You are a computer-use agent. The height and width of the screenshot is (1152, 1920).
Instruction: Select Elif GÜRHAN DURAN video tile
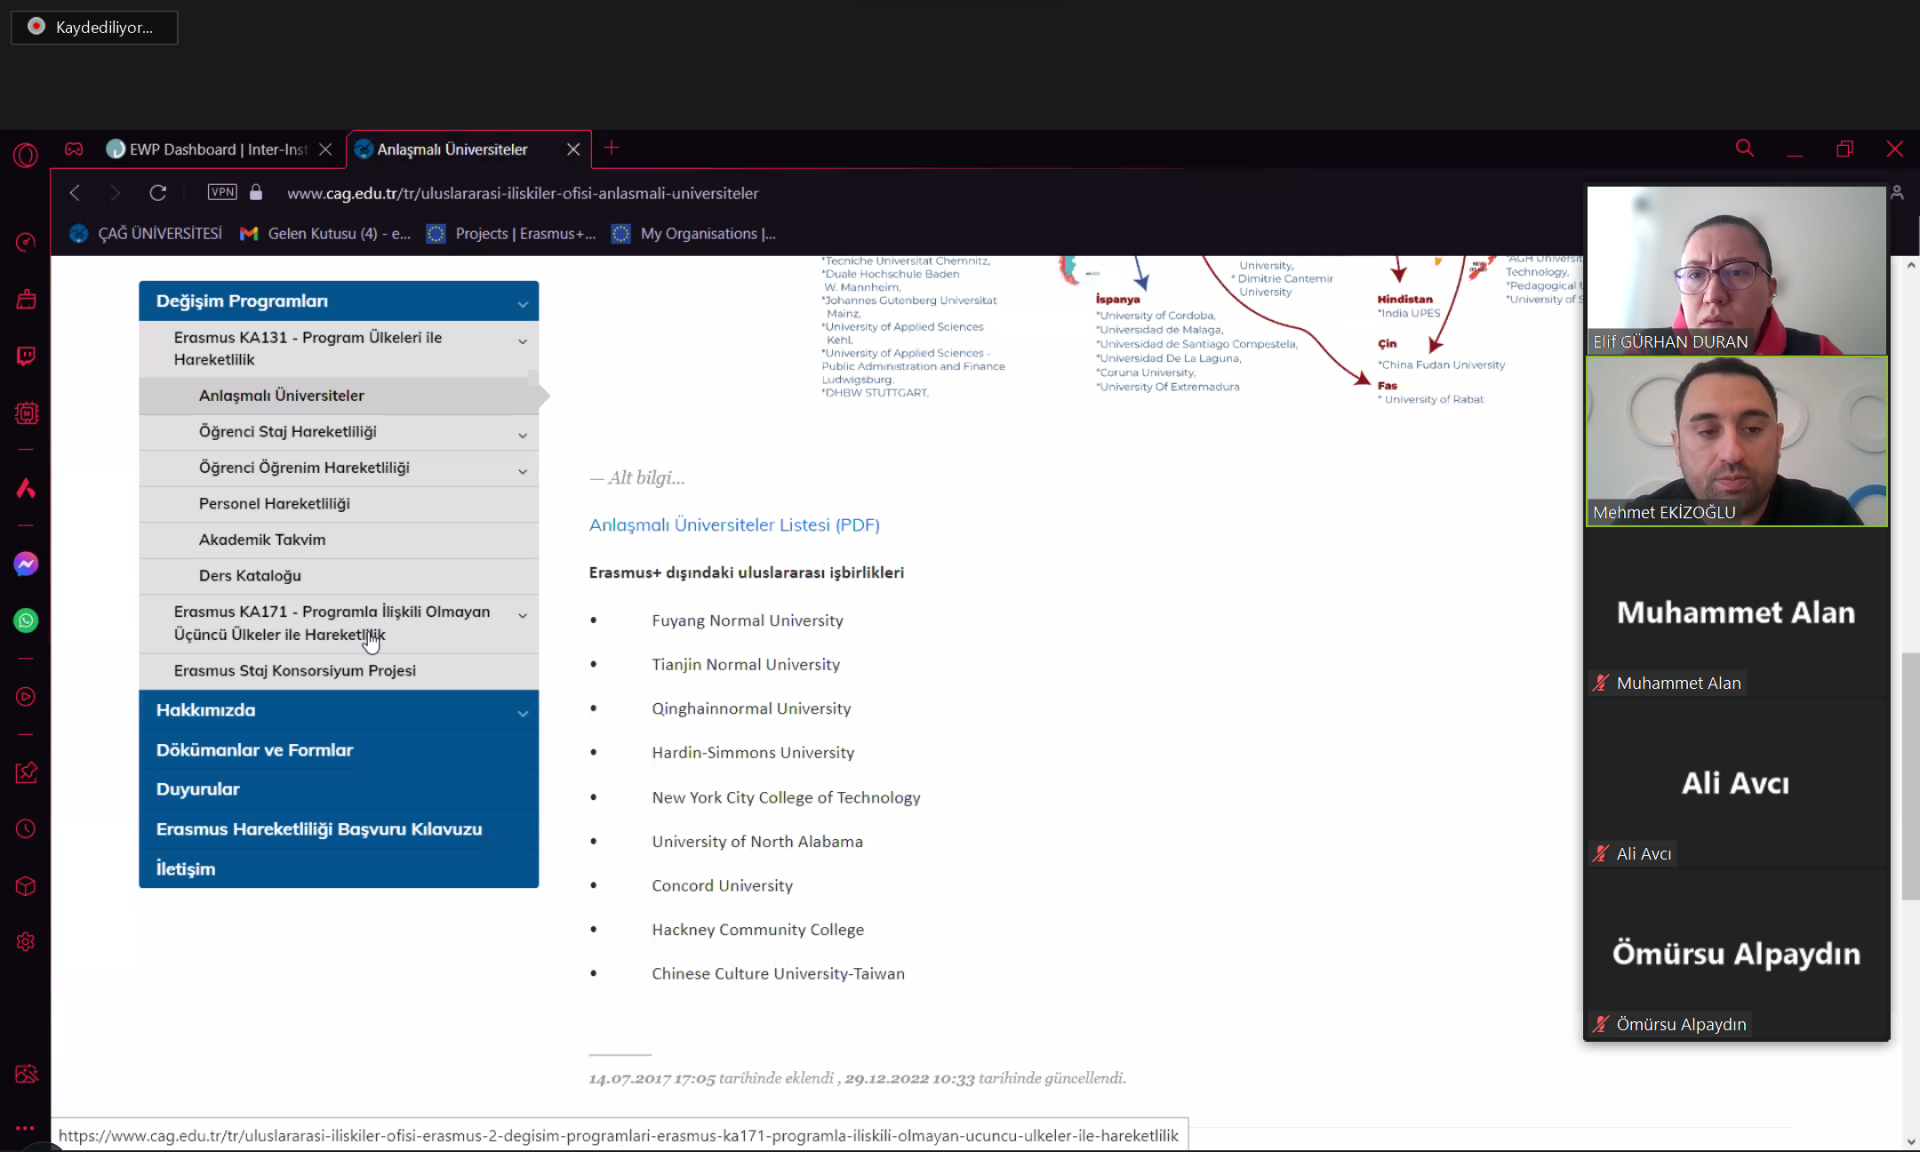1736,270
